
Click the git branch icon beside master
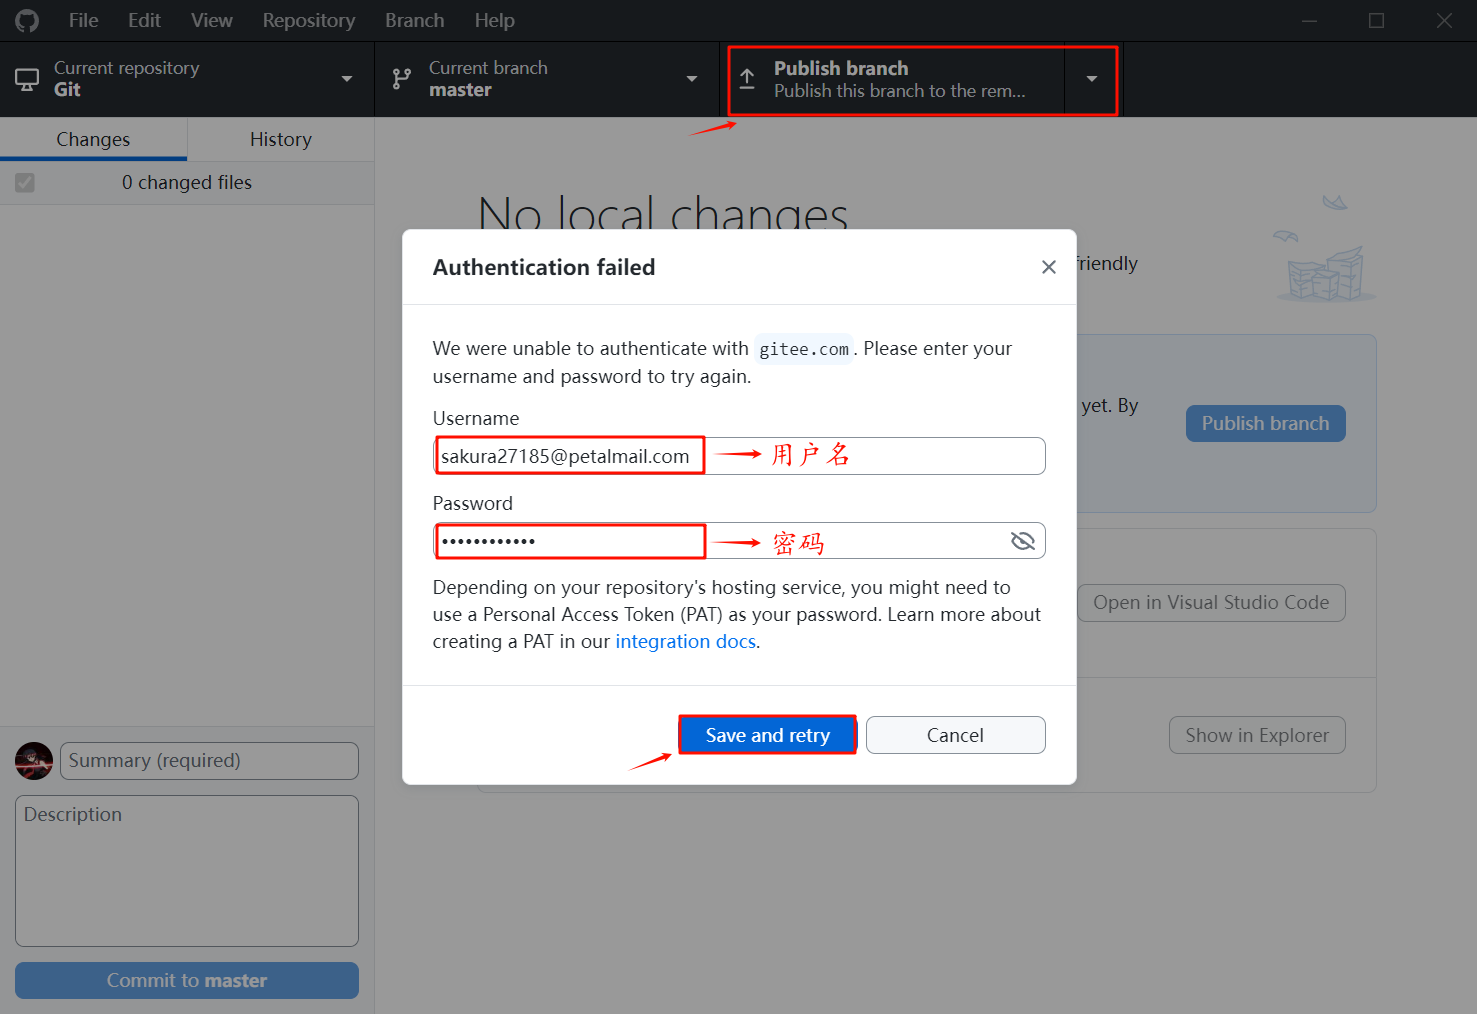click(402, 79)
